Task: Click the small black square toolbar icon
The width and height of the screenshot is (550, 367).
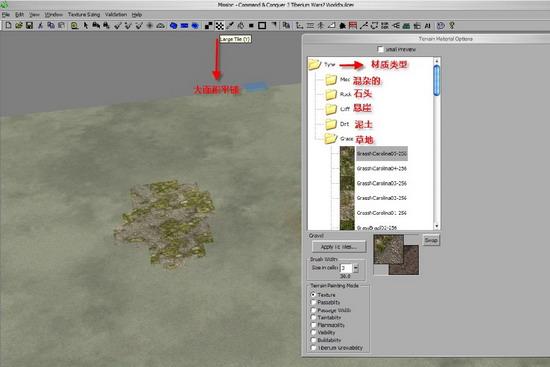Action: [251, 25]
